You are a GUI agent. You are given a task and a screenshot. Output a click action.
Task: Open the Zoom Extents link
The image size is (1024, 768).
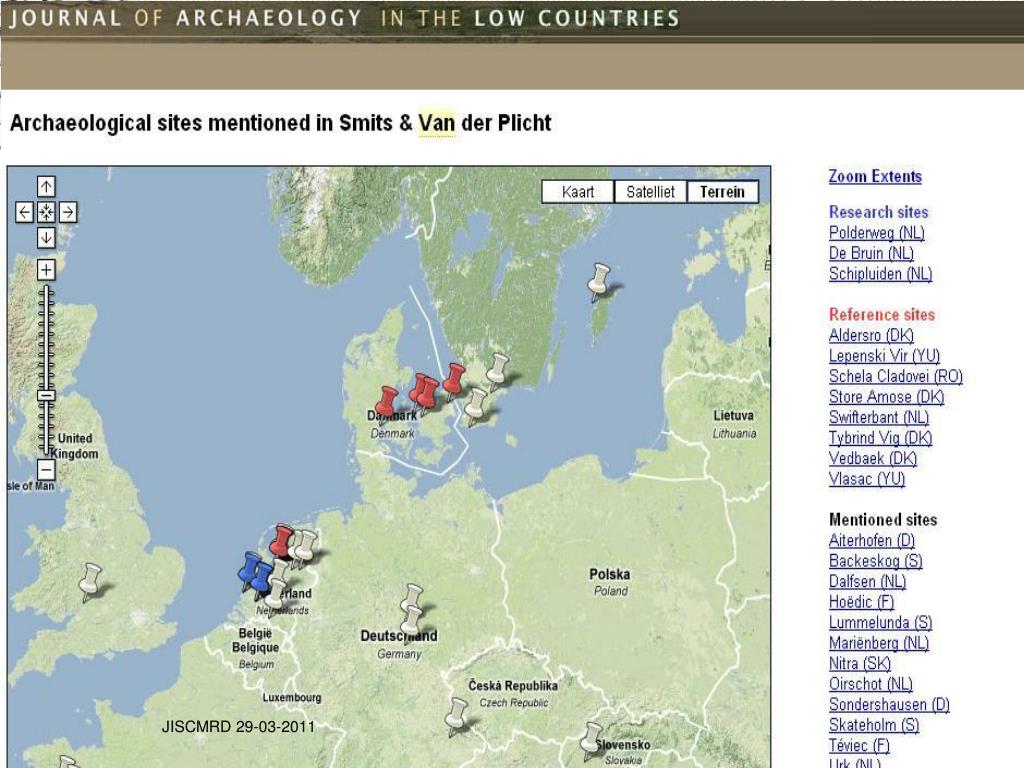tap(875, 176)
